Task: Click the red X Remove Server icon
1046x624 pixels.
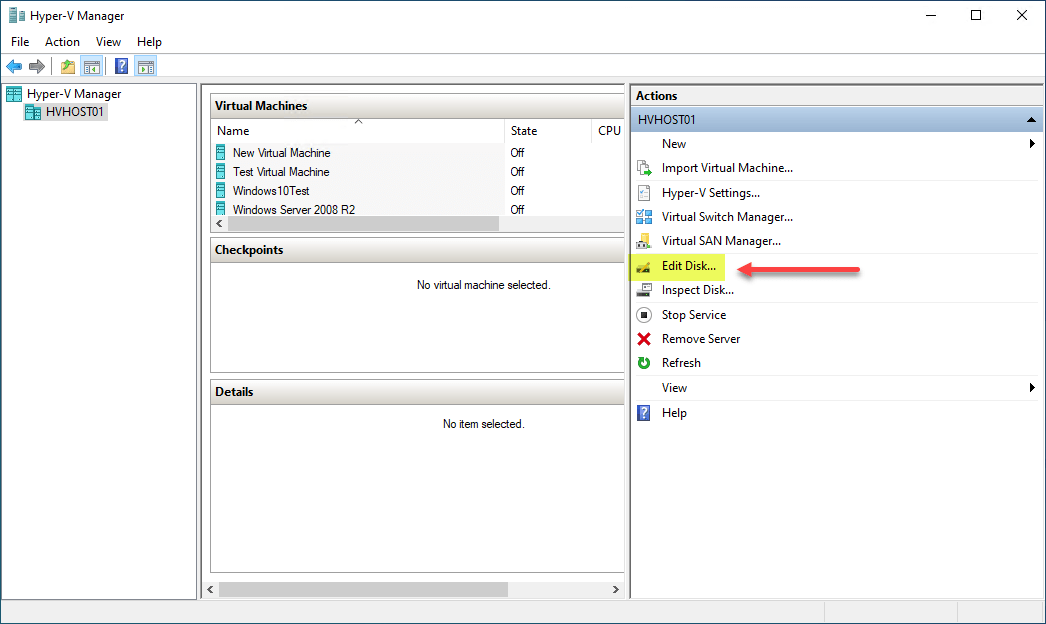Action: tap(644, 339)
